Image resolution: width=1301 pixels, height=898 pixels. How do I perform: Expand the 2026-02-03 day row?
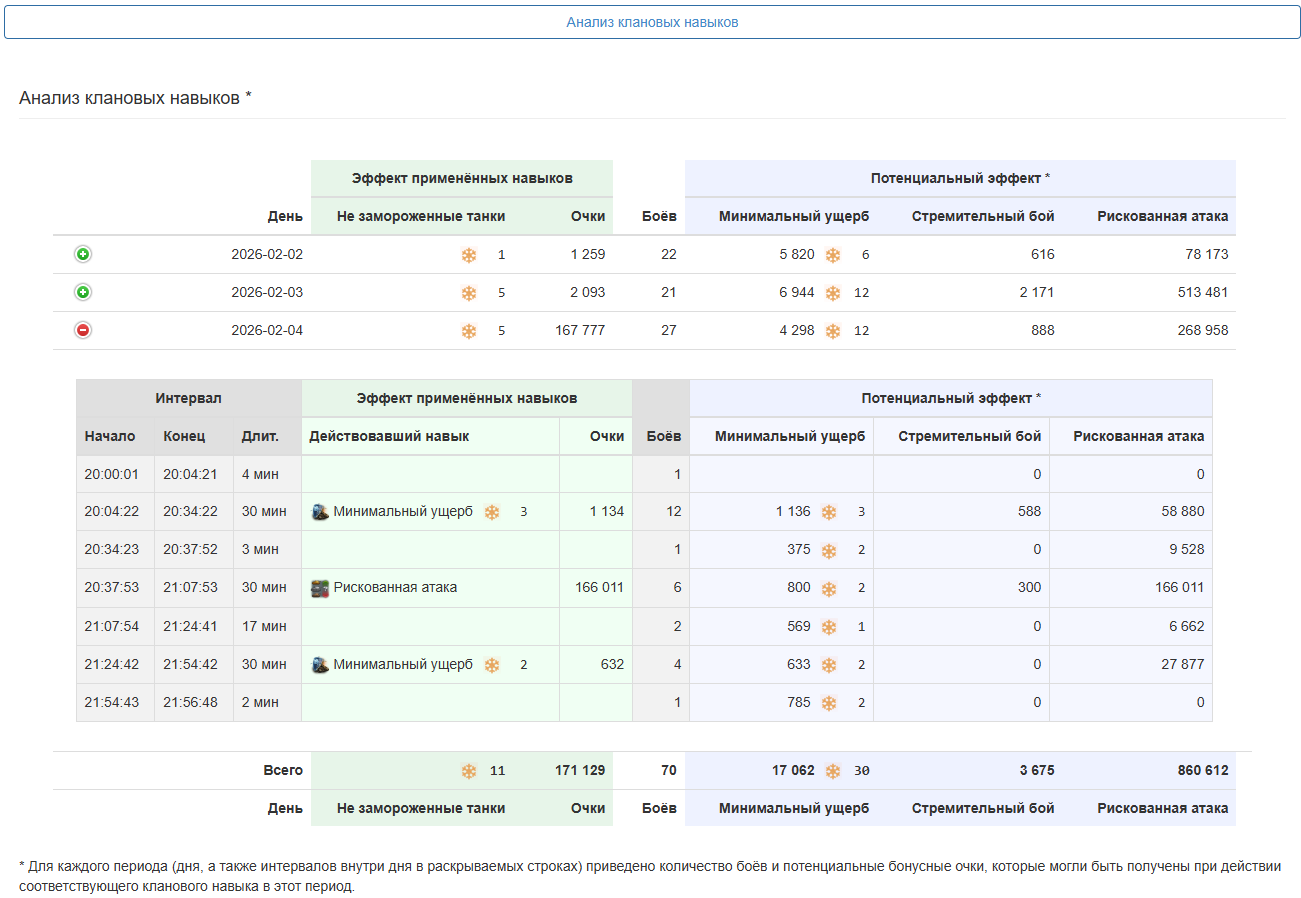[x=83, y=292]
